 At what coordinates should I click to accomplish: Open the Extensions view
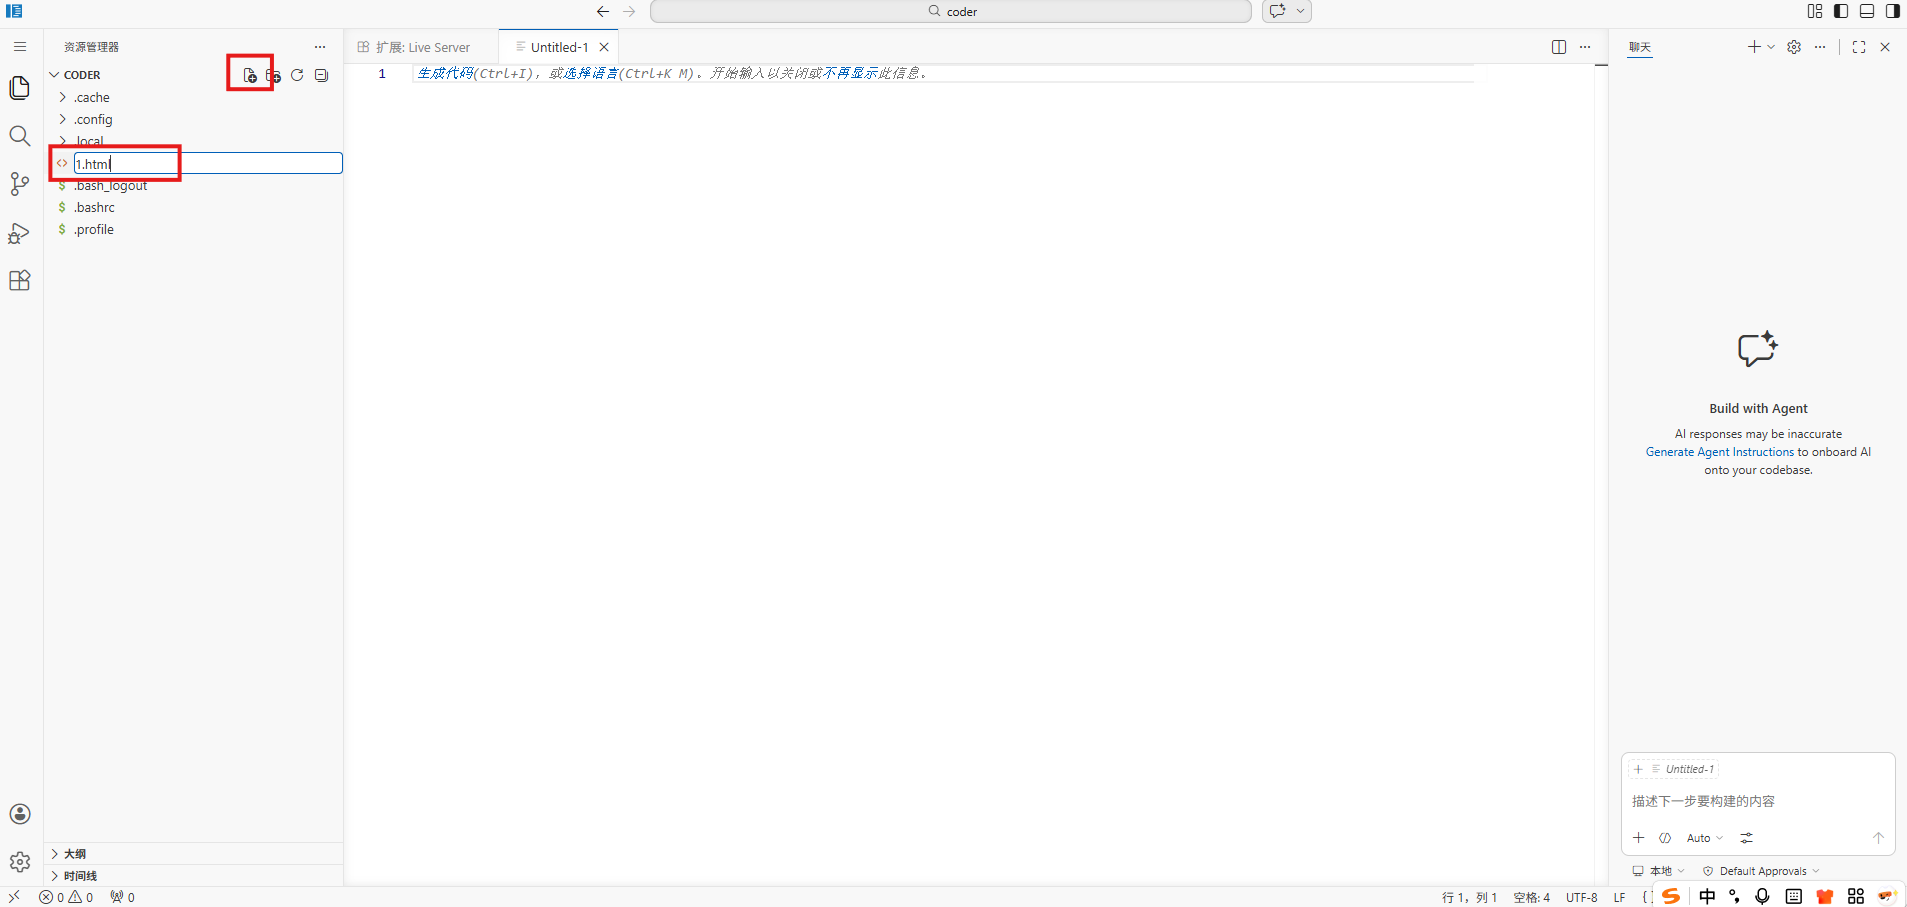(x=19, y=281)
